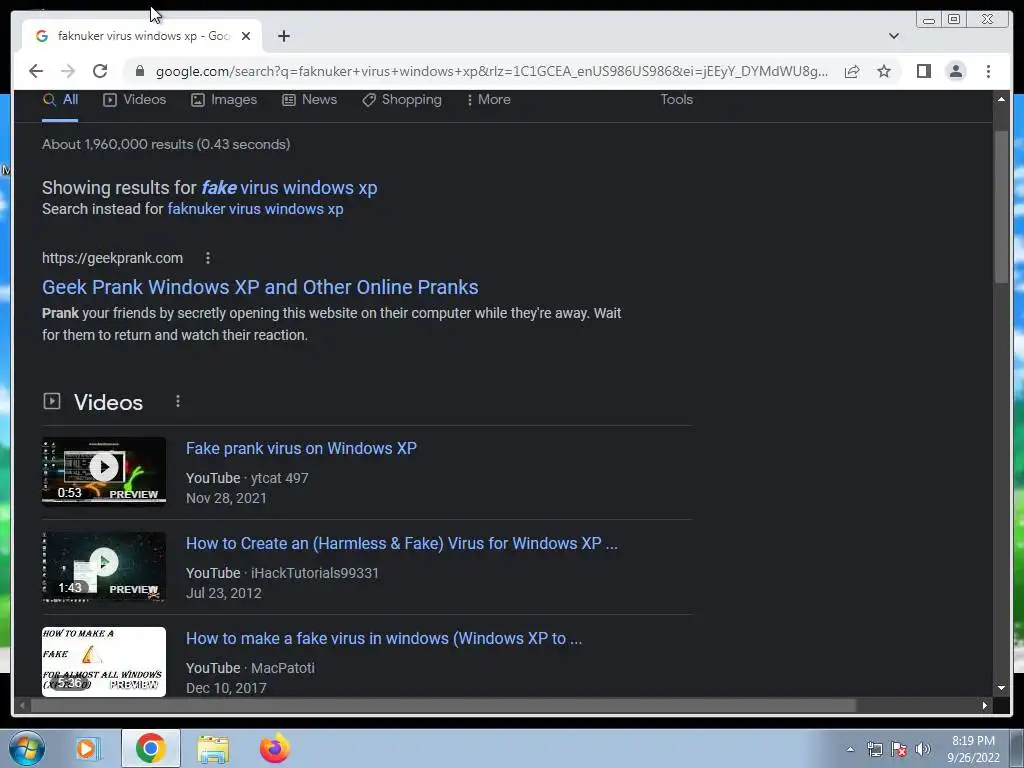Open Windows Explorer from the taskbar

pyautogui.click(x=213, y=748)
